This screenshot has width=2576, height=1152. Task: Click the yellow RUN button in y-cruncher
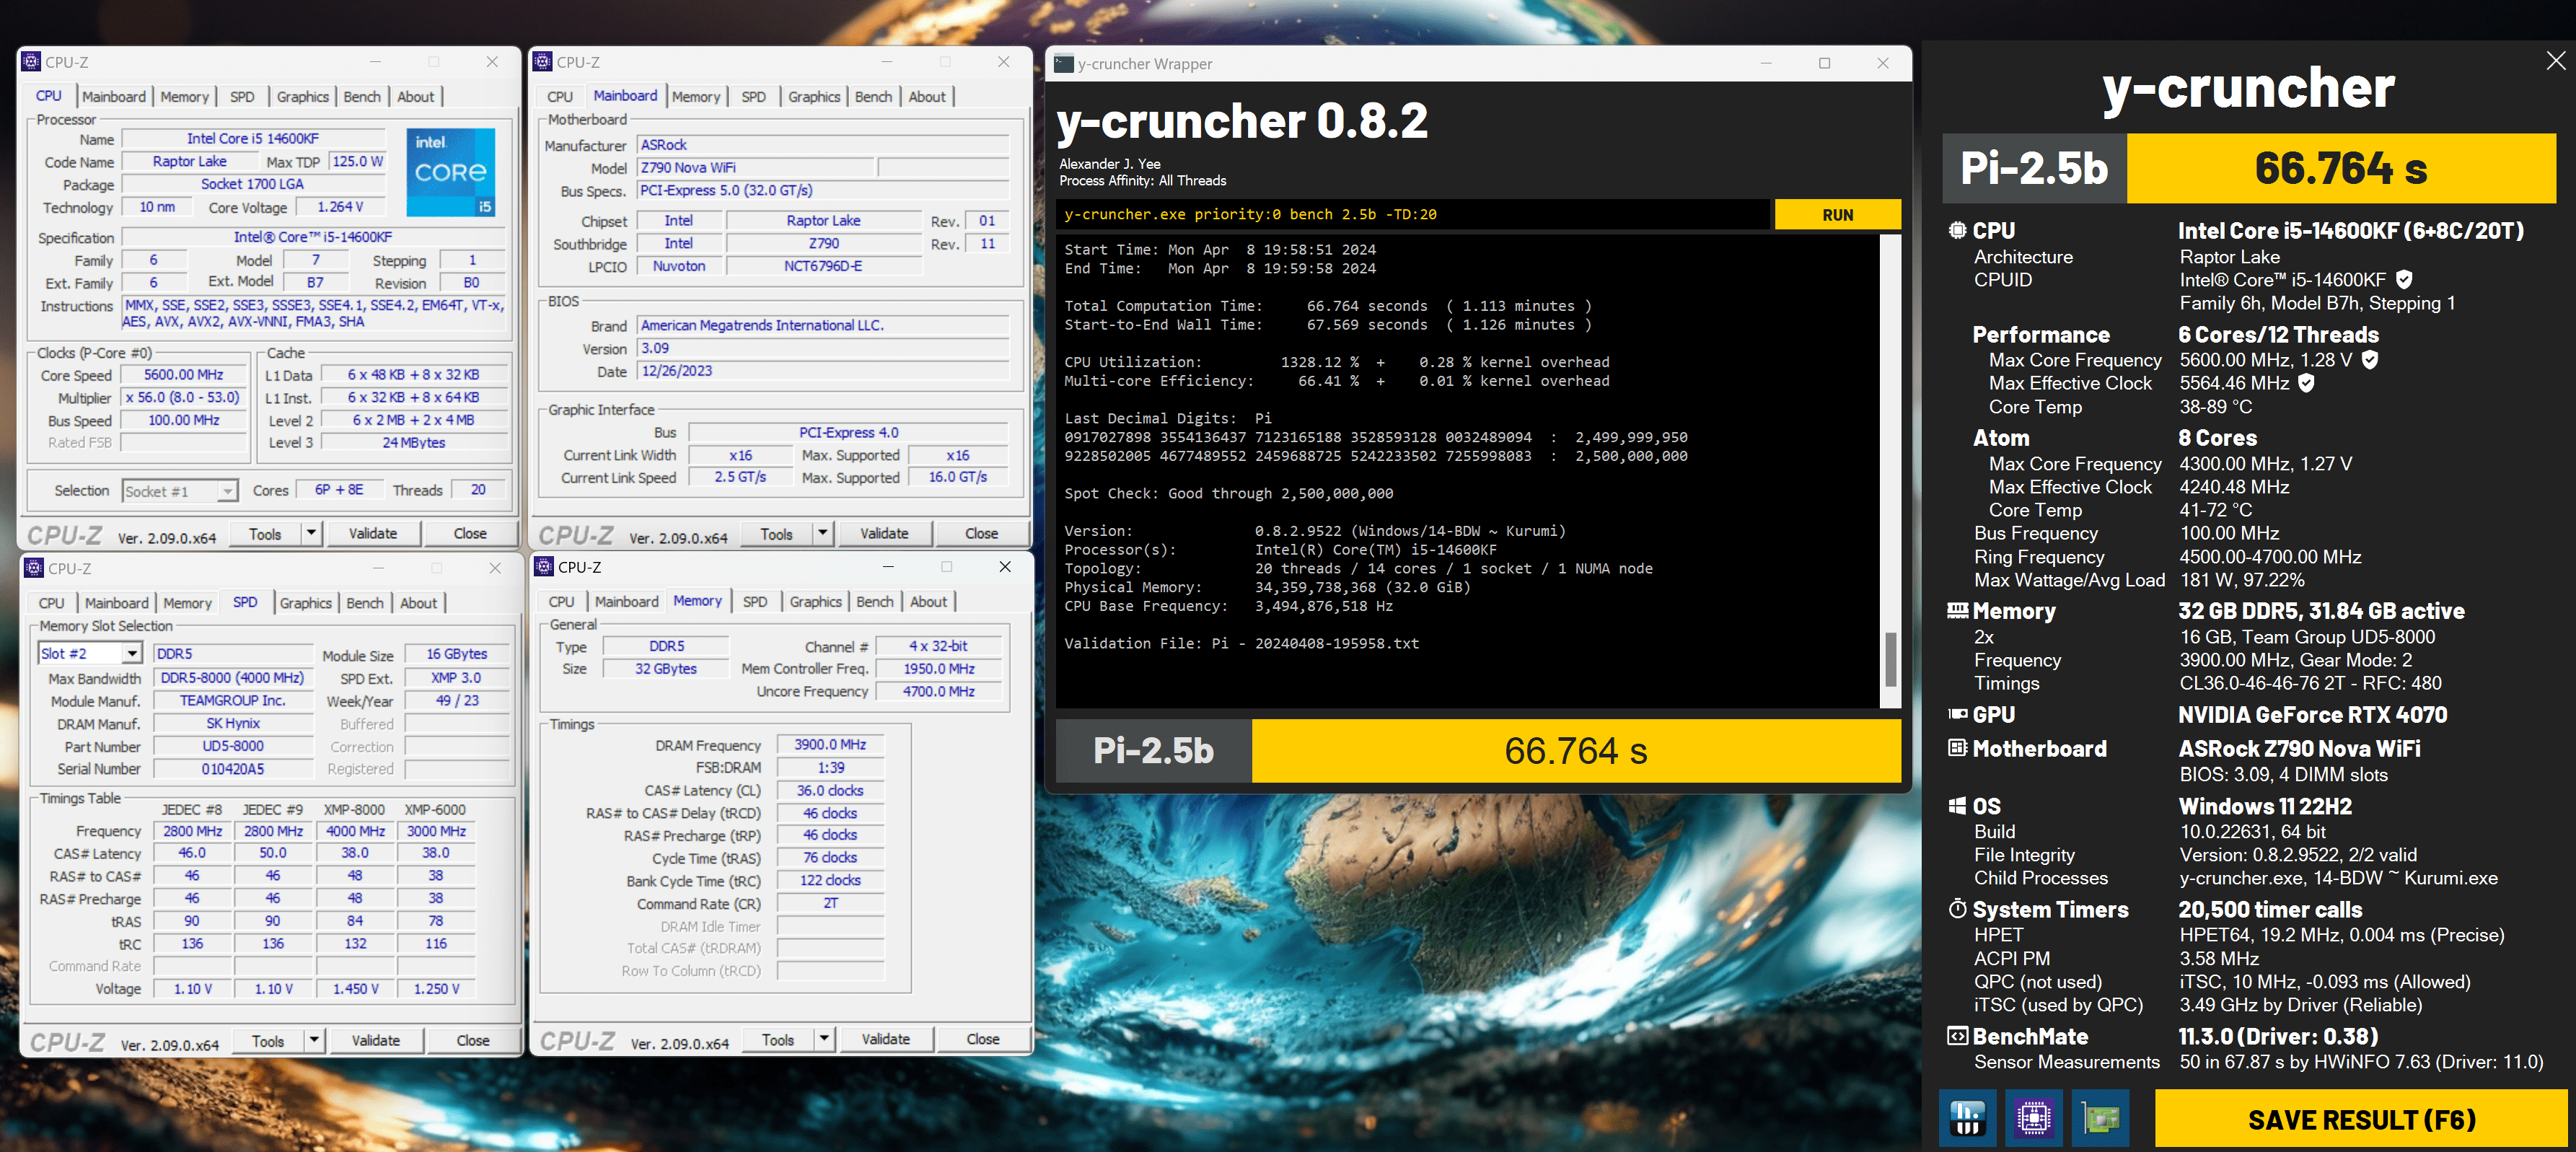(1838, 215)
